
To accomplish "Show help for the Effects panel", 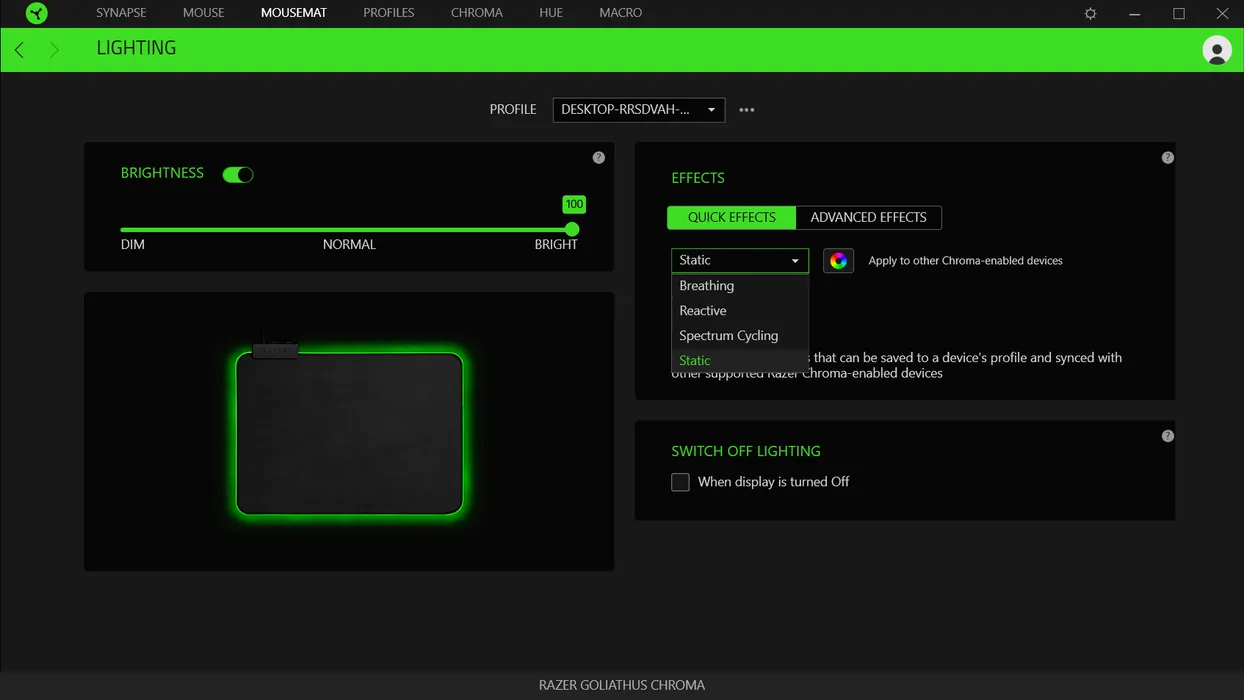I will (x=1167, y=158).
